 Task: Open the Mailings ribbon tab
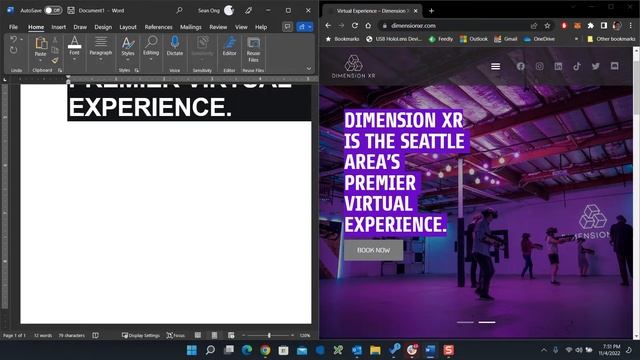click(191, 27)
